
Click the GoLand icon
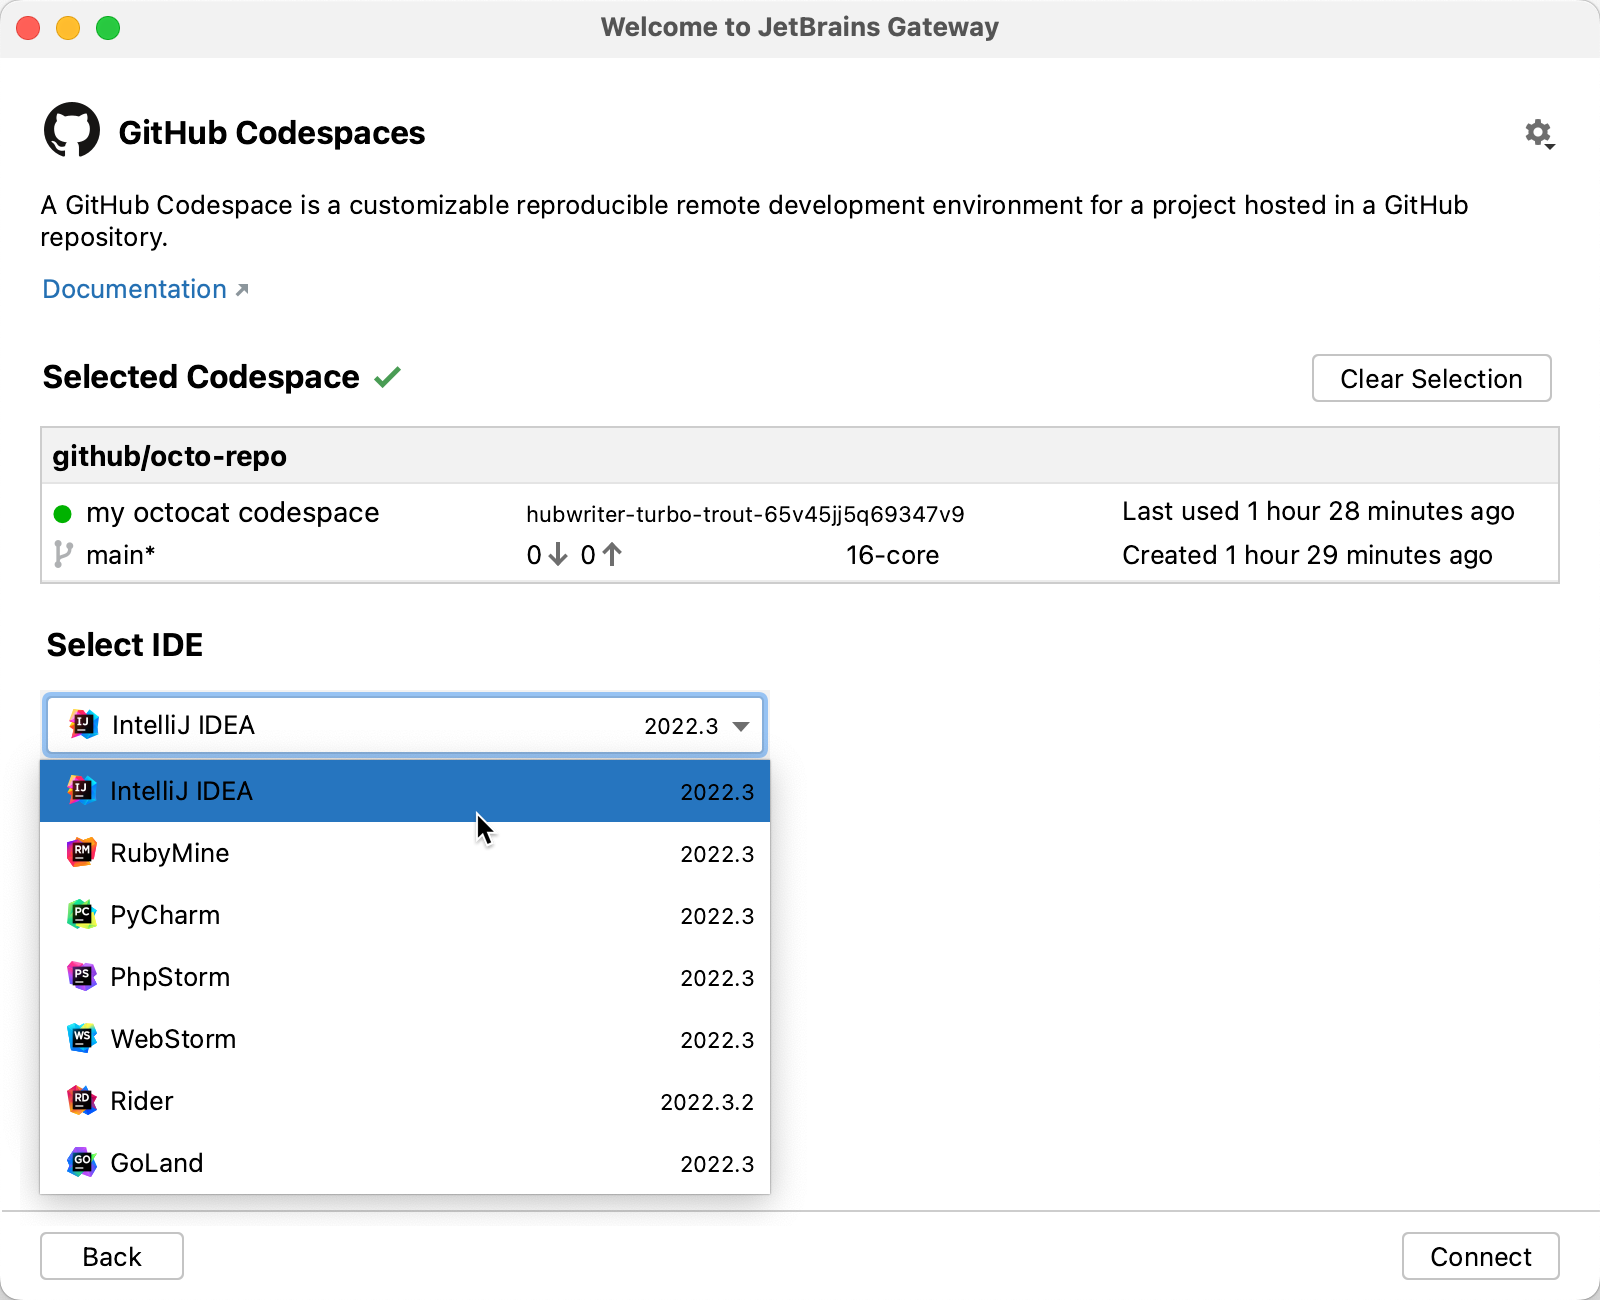point(82,1162)
